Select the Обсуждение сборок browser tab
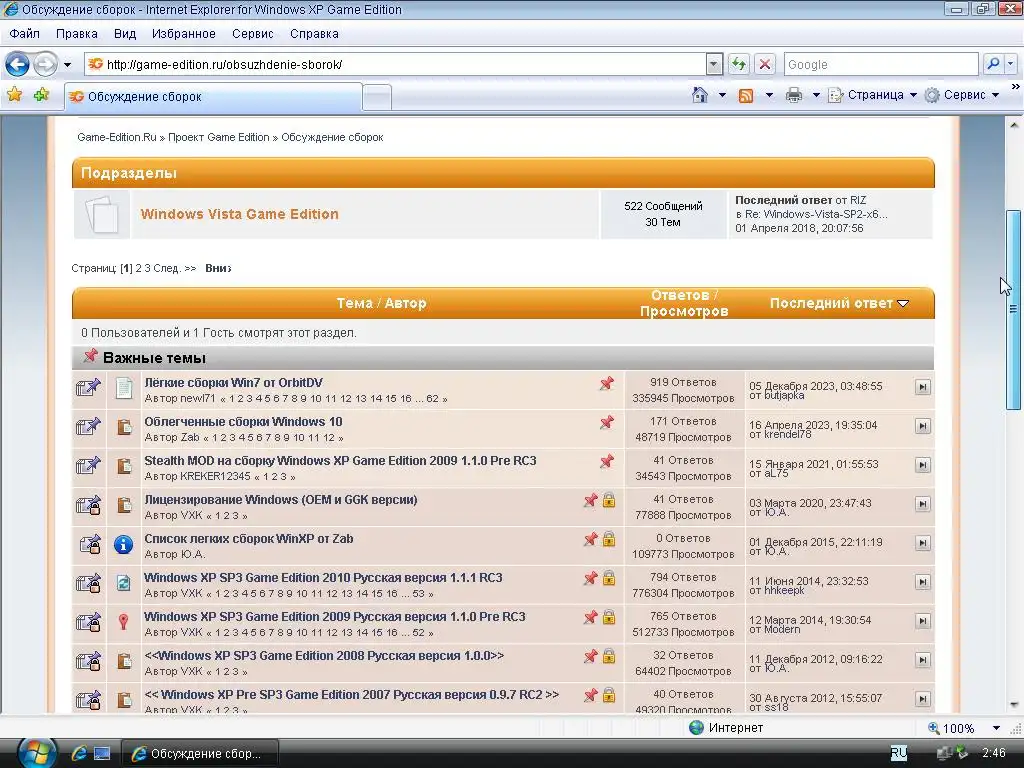This screenshot has width=1024, height=768. [x=213, y=97]
